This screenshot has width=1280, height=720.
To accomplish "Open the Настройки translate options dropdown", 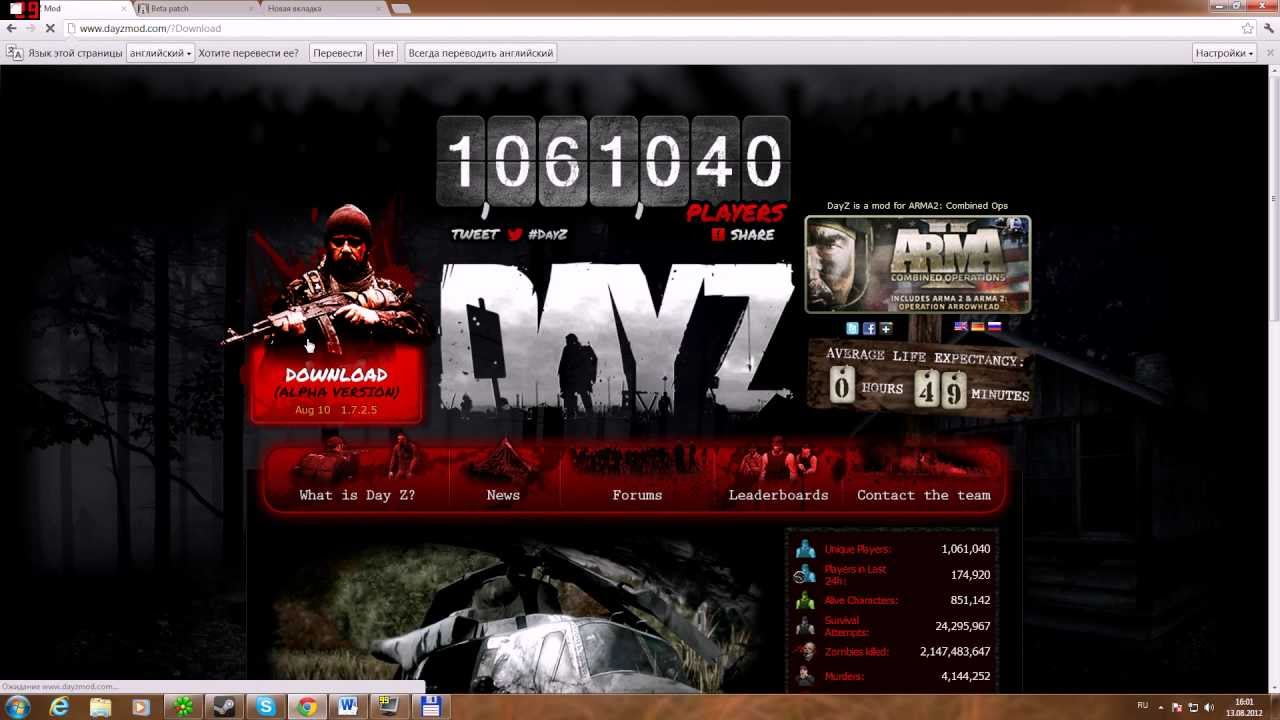I will point(1224,53).
